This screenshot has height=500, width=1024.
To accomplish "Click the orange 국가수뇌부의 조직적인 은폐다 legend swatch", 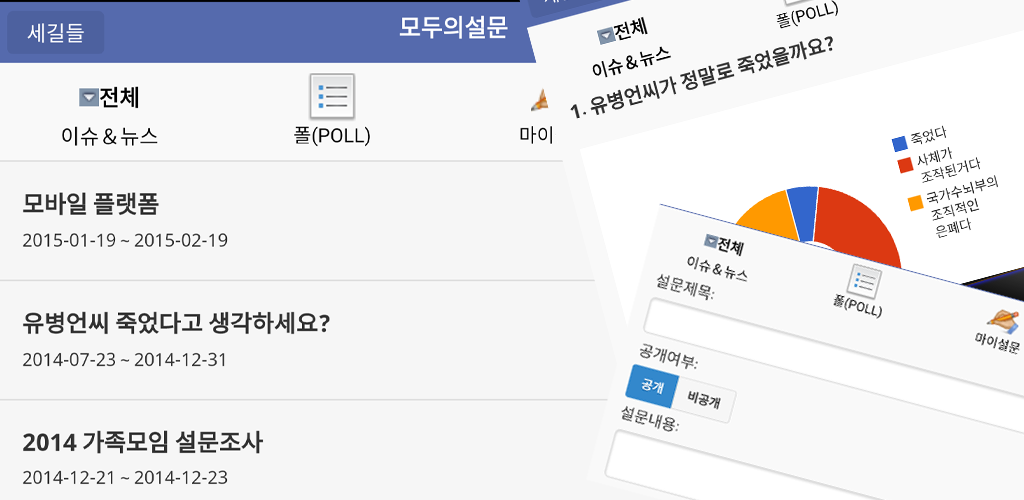I will coord(915,203).
